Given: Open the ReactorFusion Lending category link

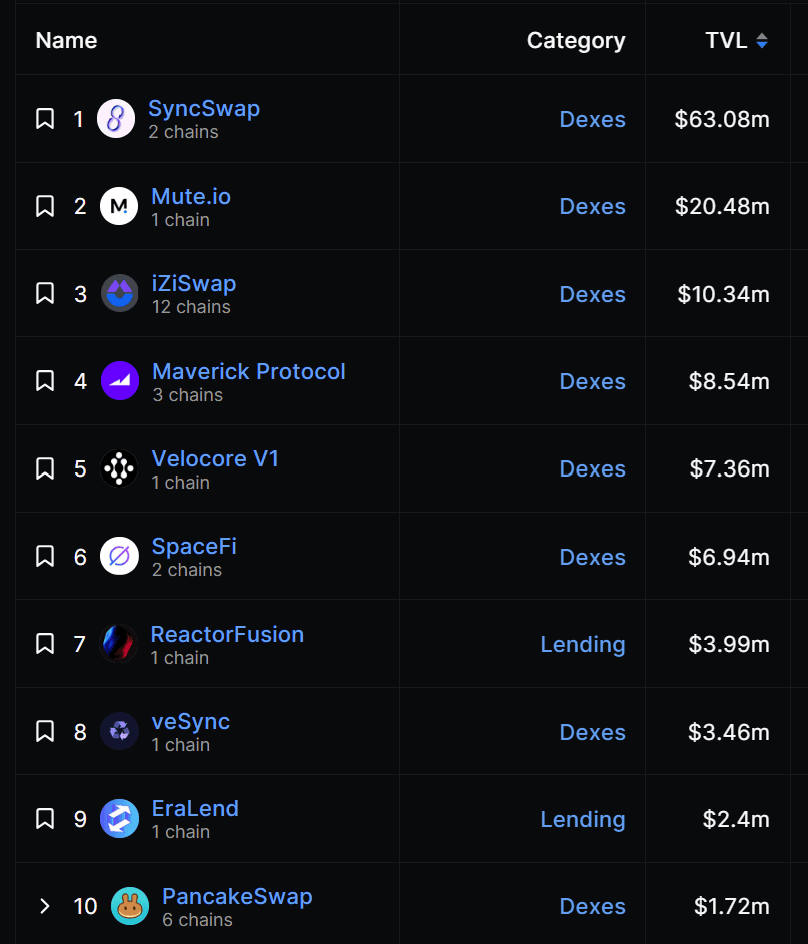Looking at the screenshot, I should [x=583, y=644].
